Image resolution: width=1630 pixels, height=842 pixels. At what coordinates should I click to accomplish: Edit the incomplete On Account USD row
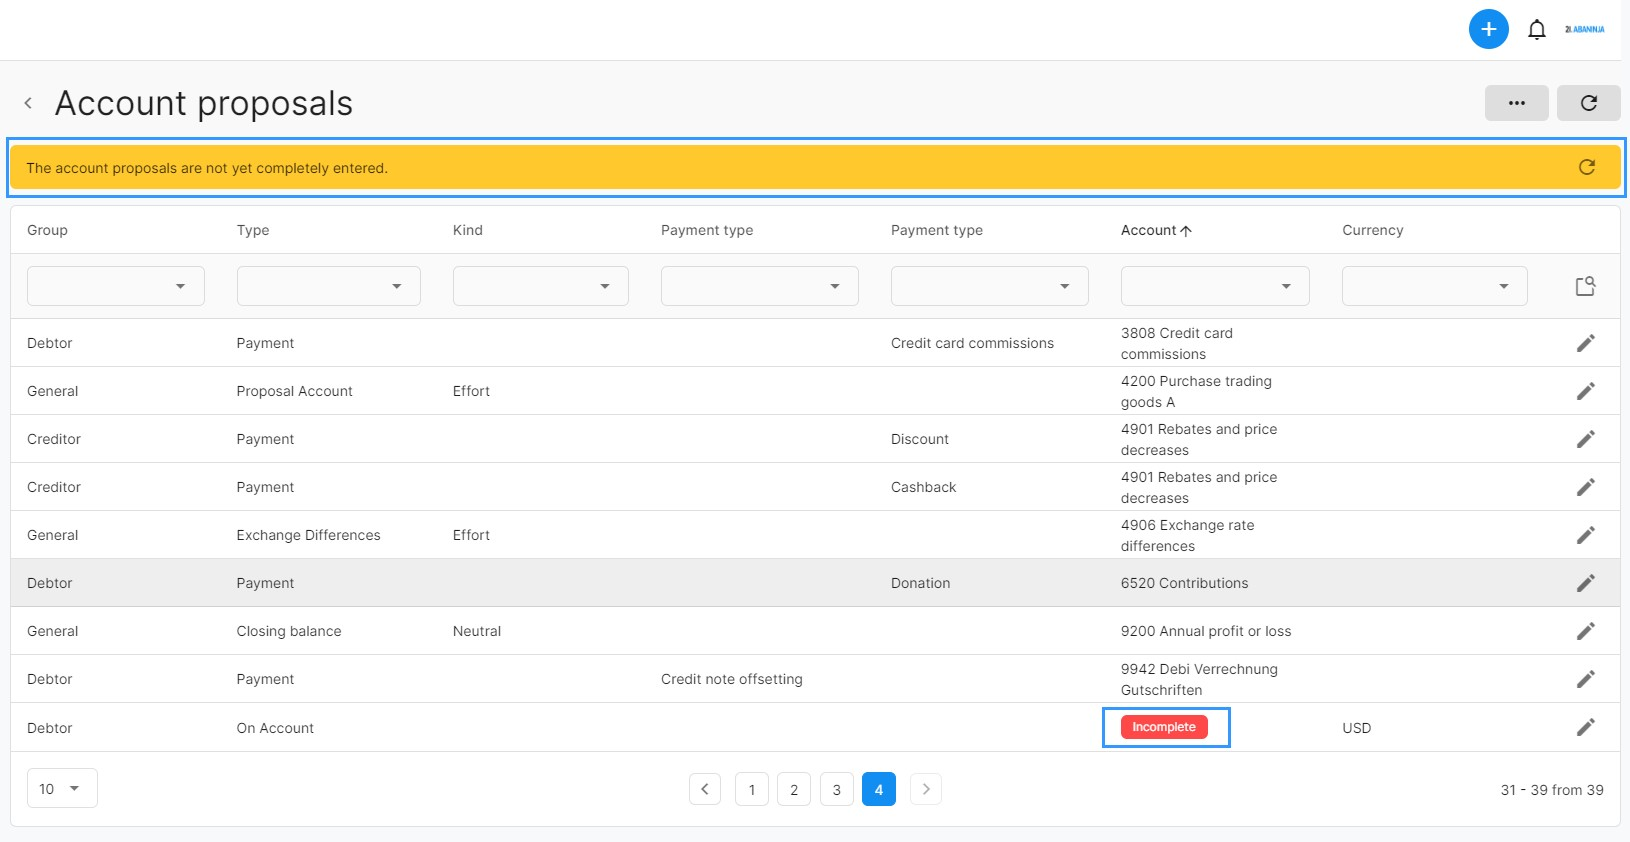point(1585,727)
